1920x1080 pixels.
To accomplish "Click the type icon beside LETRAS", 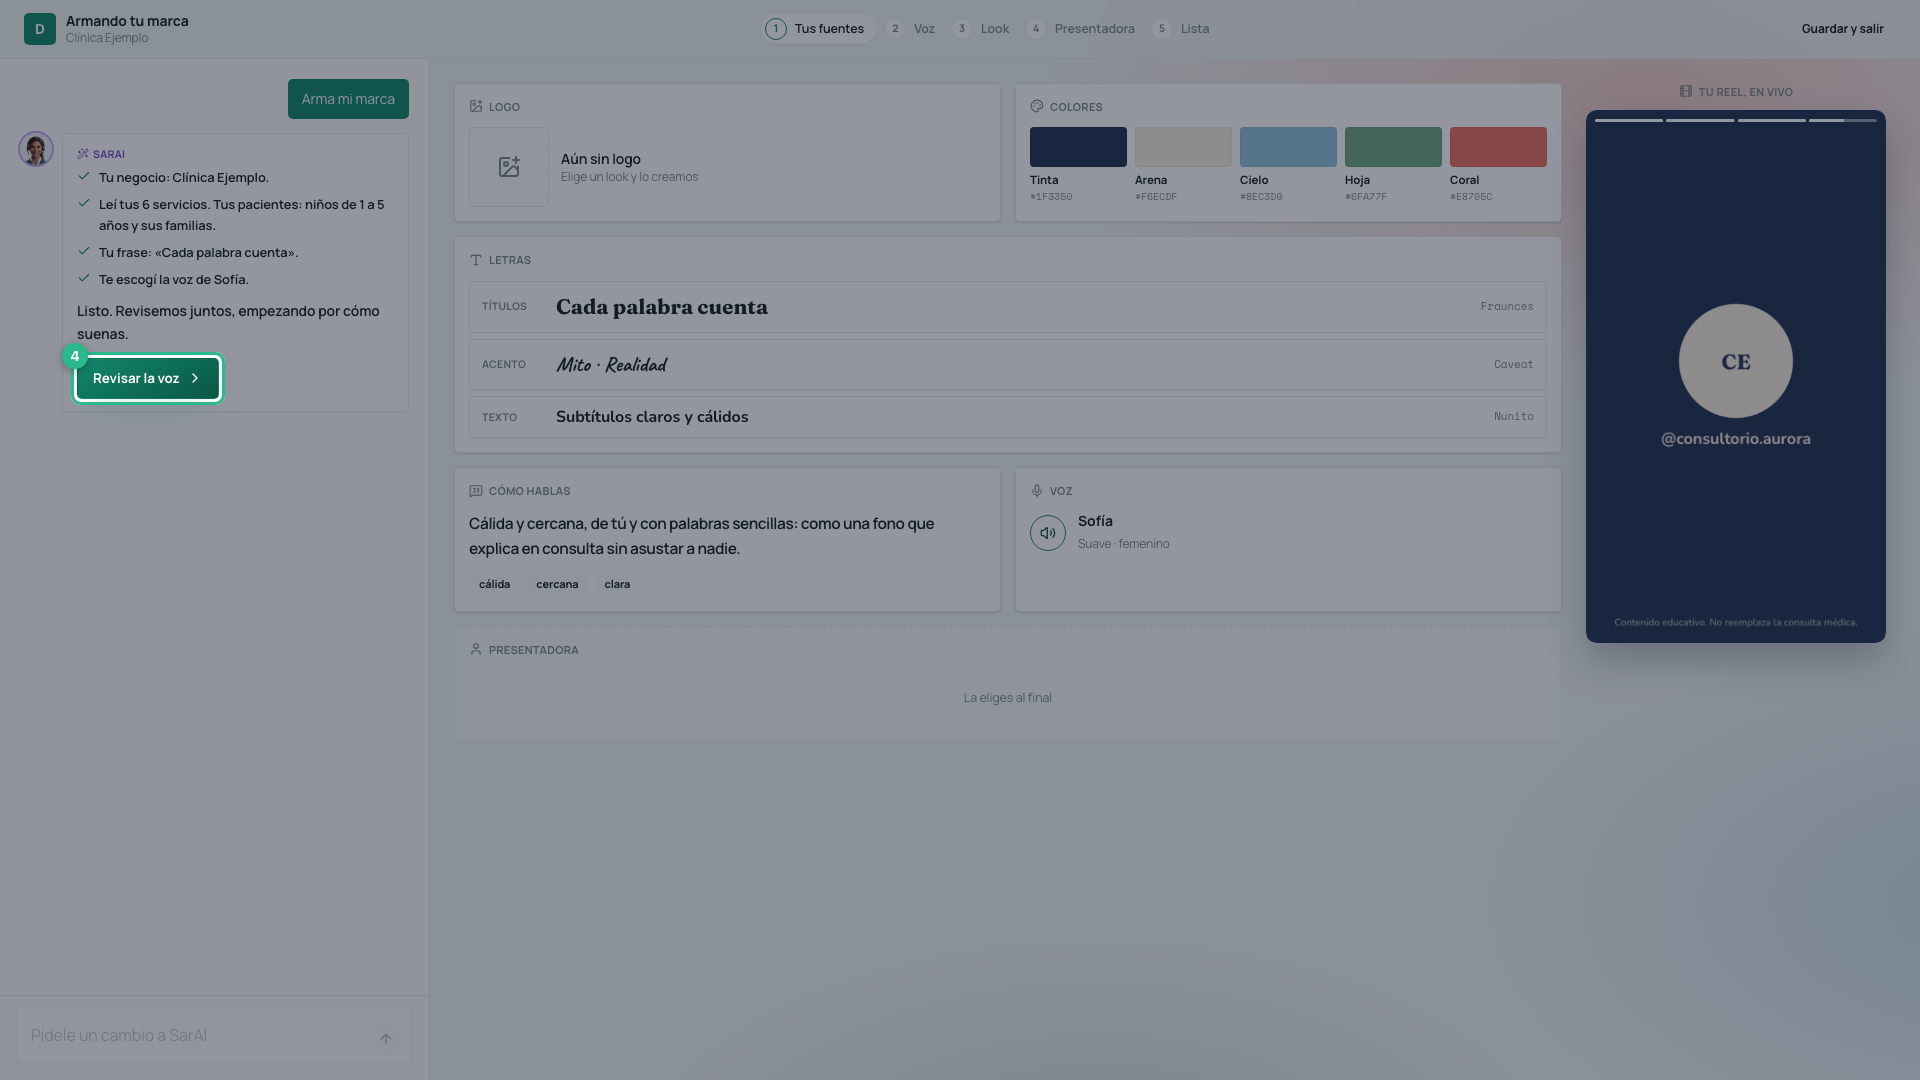I will click(x=476, y=260).
